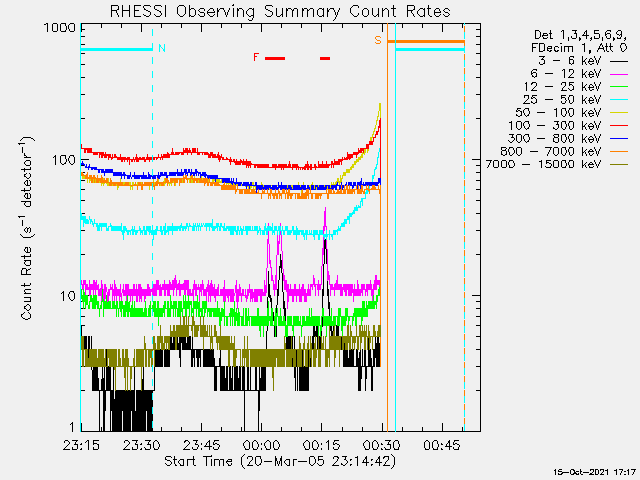640x480 pixels.
Task: Click the orange SAA interval bar at top right
Action: pos(426,42)
